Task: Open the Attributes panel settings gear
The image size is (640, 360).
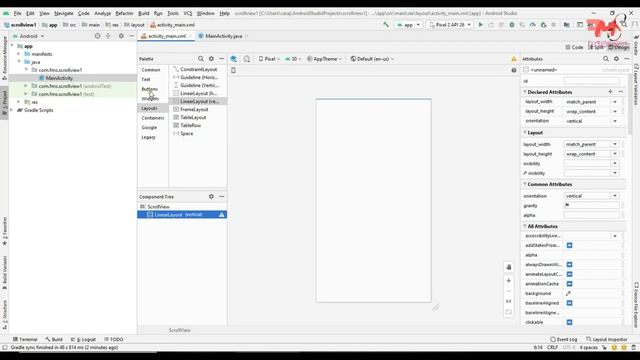Action: [x=616, y=59]
